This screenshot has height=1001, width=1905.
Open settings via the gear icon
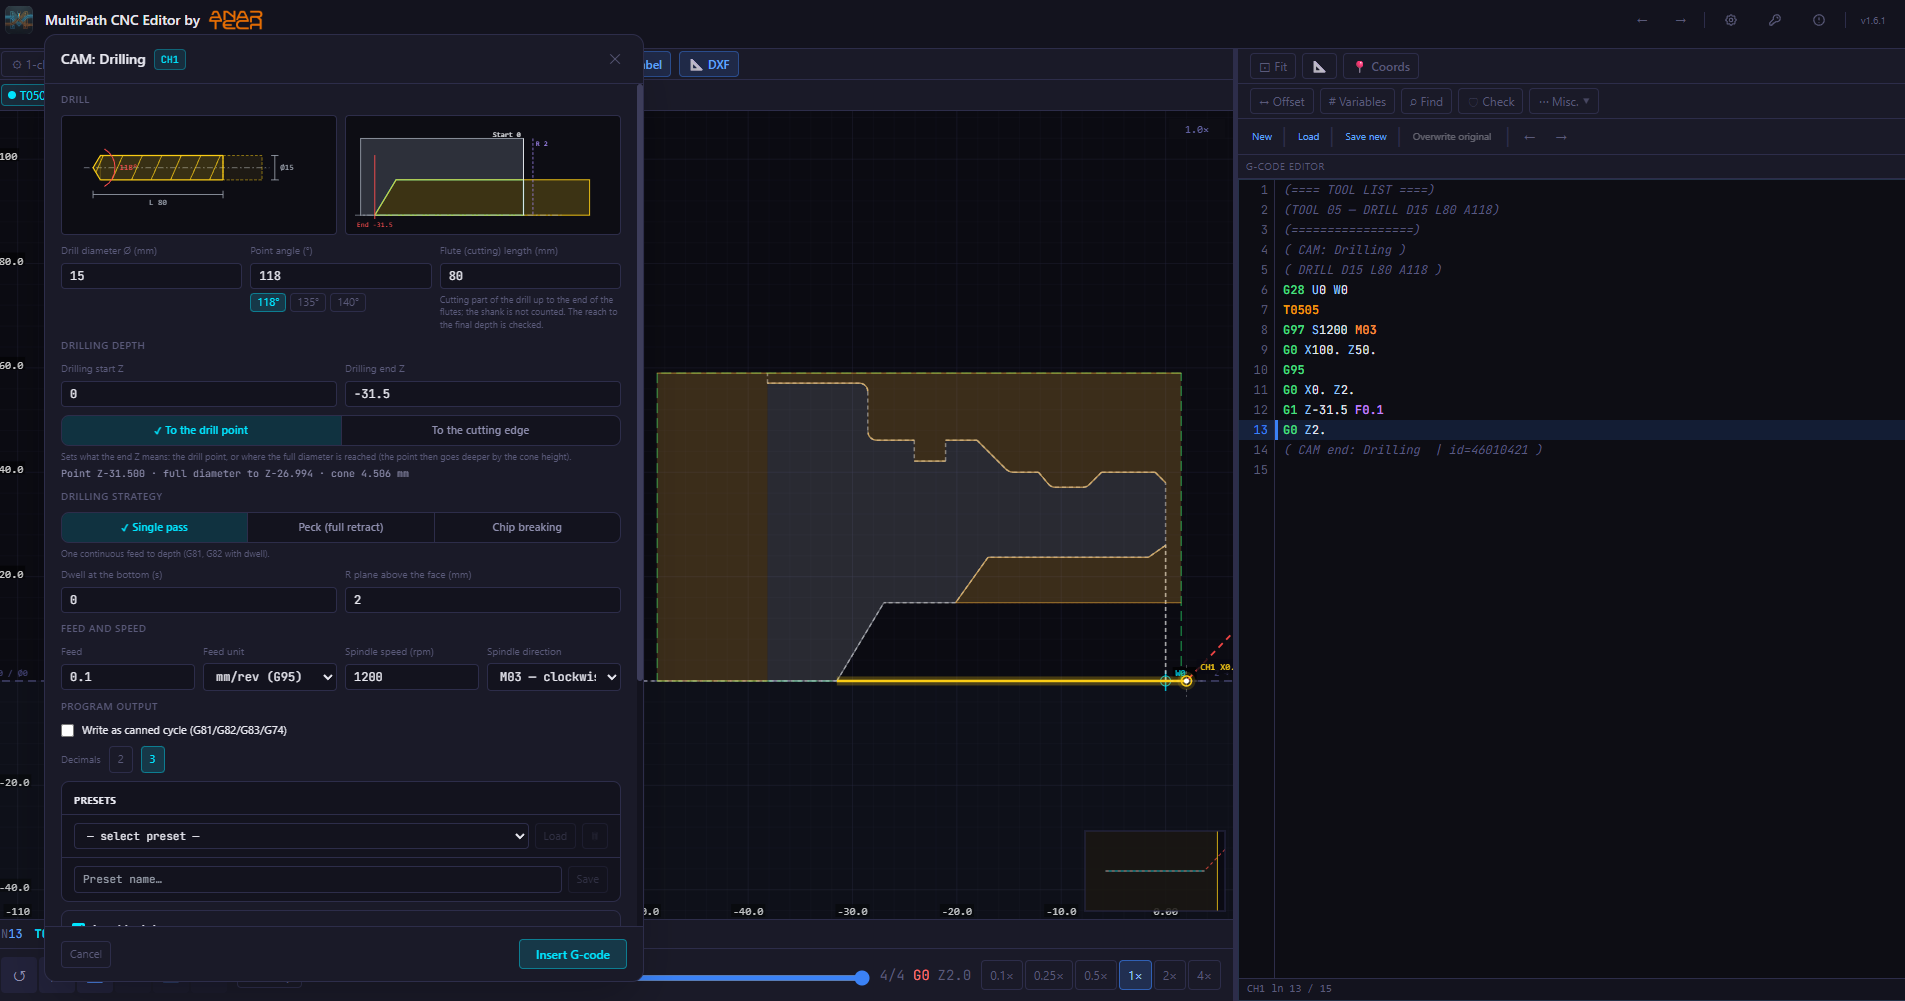pyautogui.click(x=1731, y=20)
